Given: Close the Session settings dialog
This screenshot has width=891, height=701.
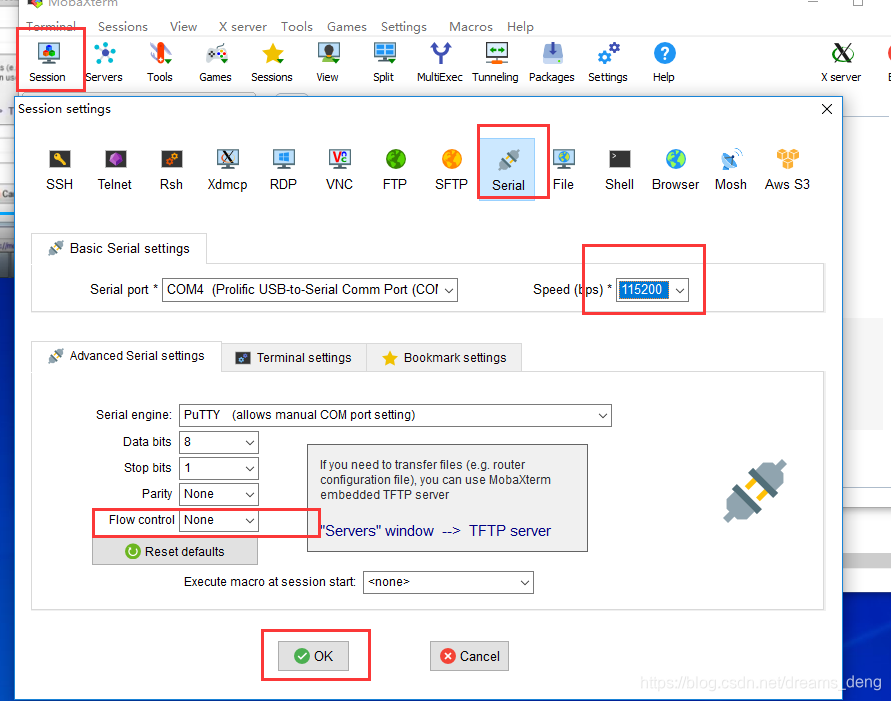Looking at the screenshot, I should (827, 109).
